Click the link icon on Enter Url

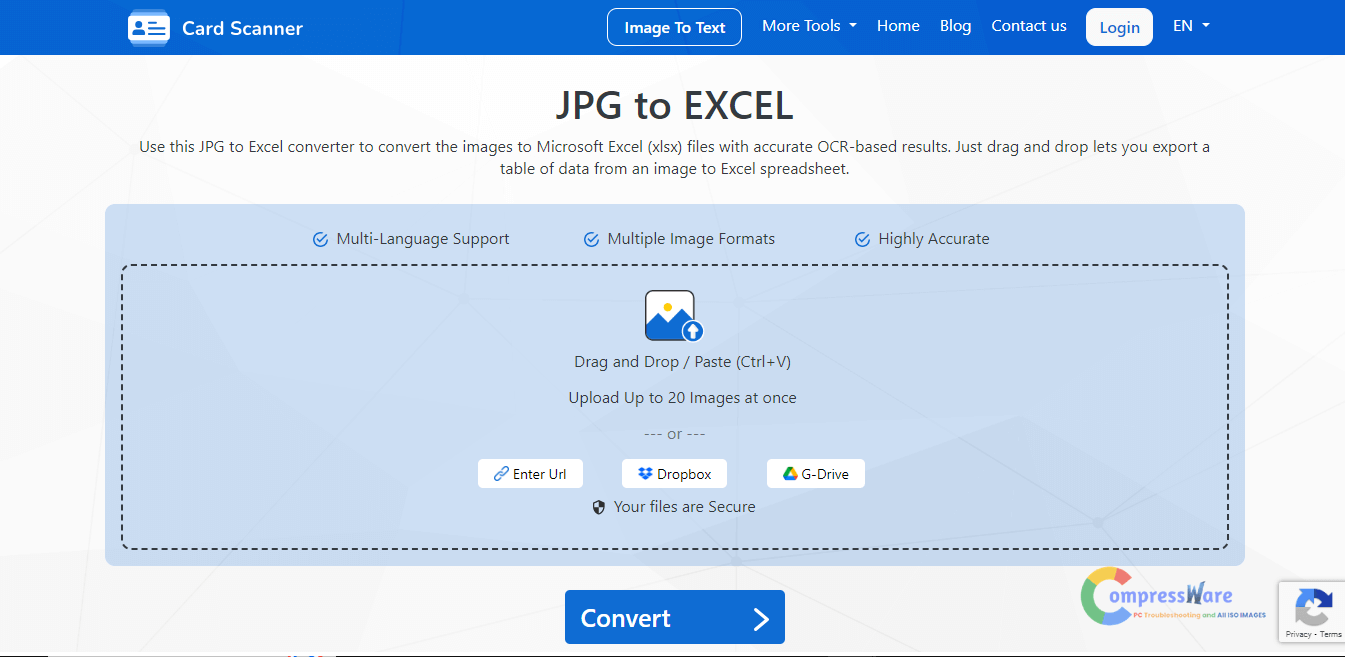point(501,474)
